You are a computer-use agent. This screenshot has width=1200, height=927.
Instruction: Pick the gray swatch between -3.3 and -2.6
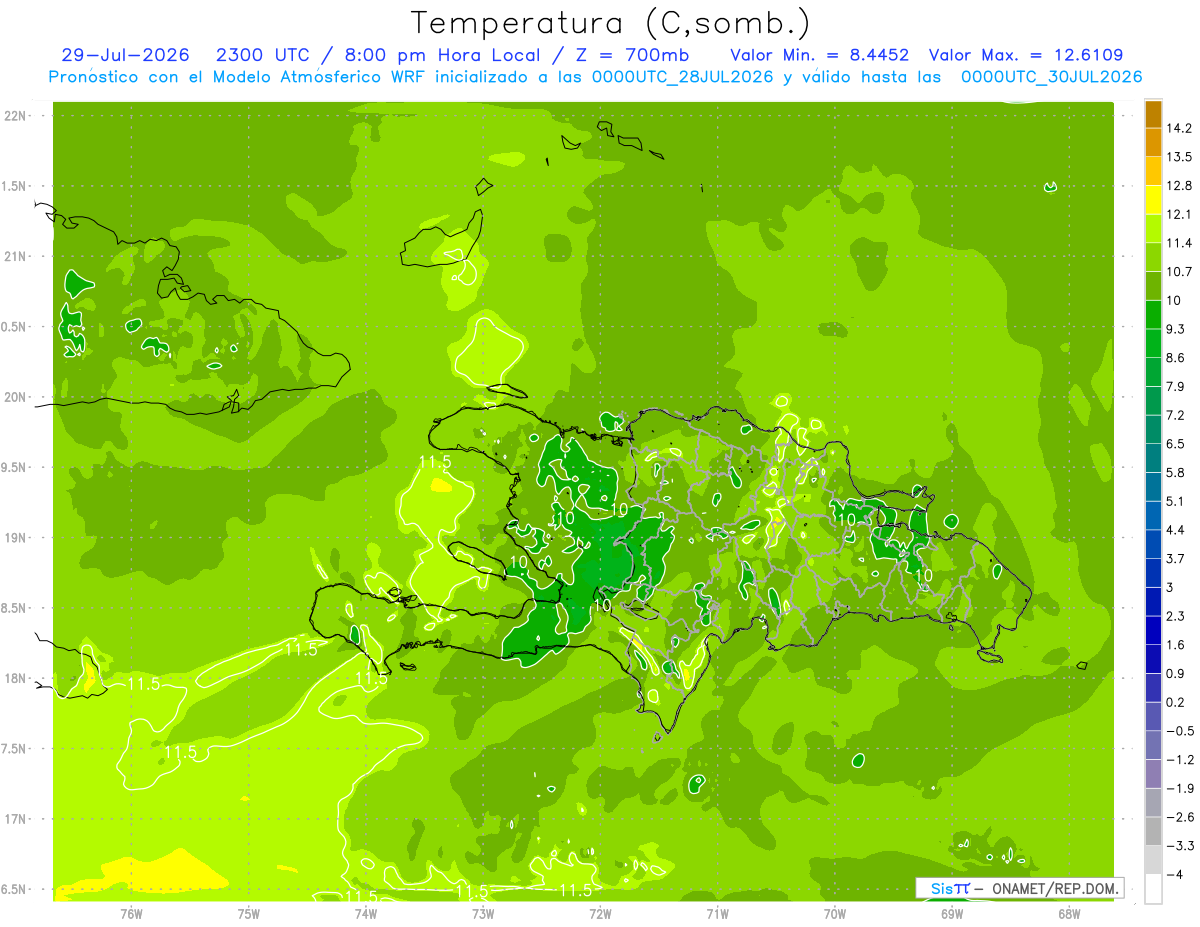1153,832
